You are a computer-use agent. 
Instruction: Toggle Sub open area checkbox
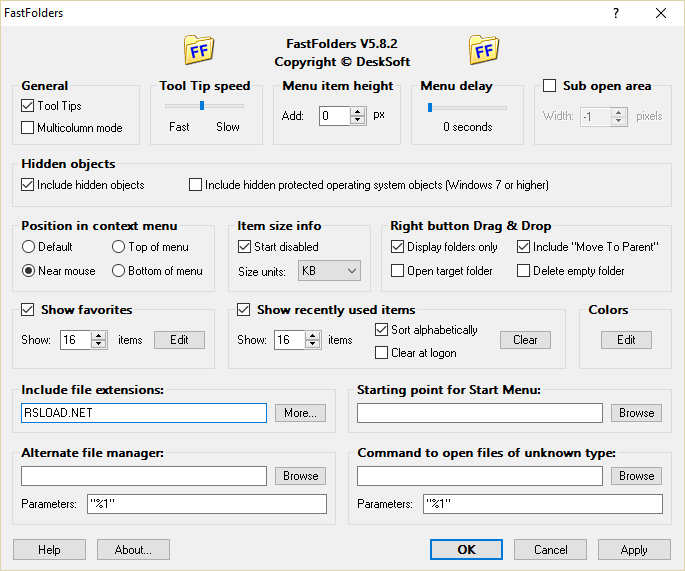549,86
